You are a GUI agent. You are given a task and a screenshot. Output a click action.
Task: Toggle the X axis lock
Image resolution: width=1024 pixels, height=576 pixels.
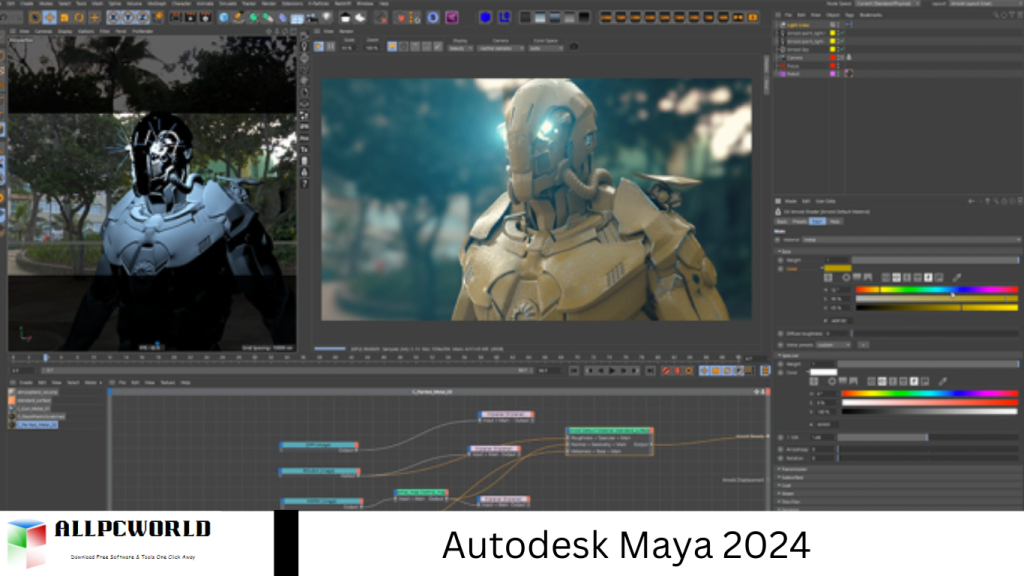point(114,18)
